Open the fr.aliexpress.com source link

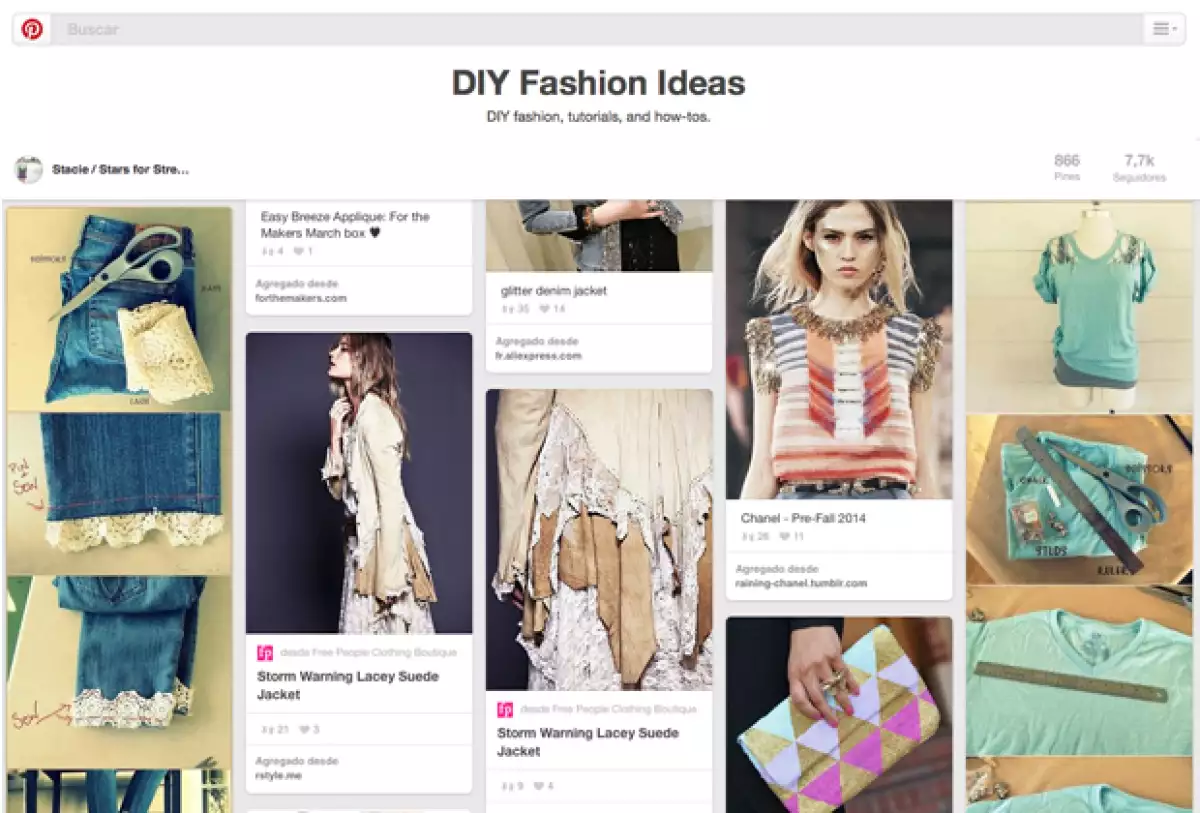click(x=540, y=356)
